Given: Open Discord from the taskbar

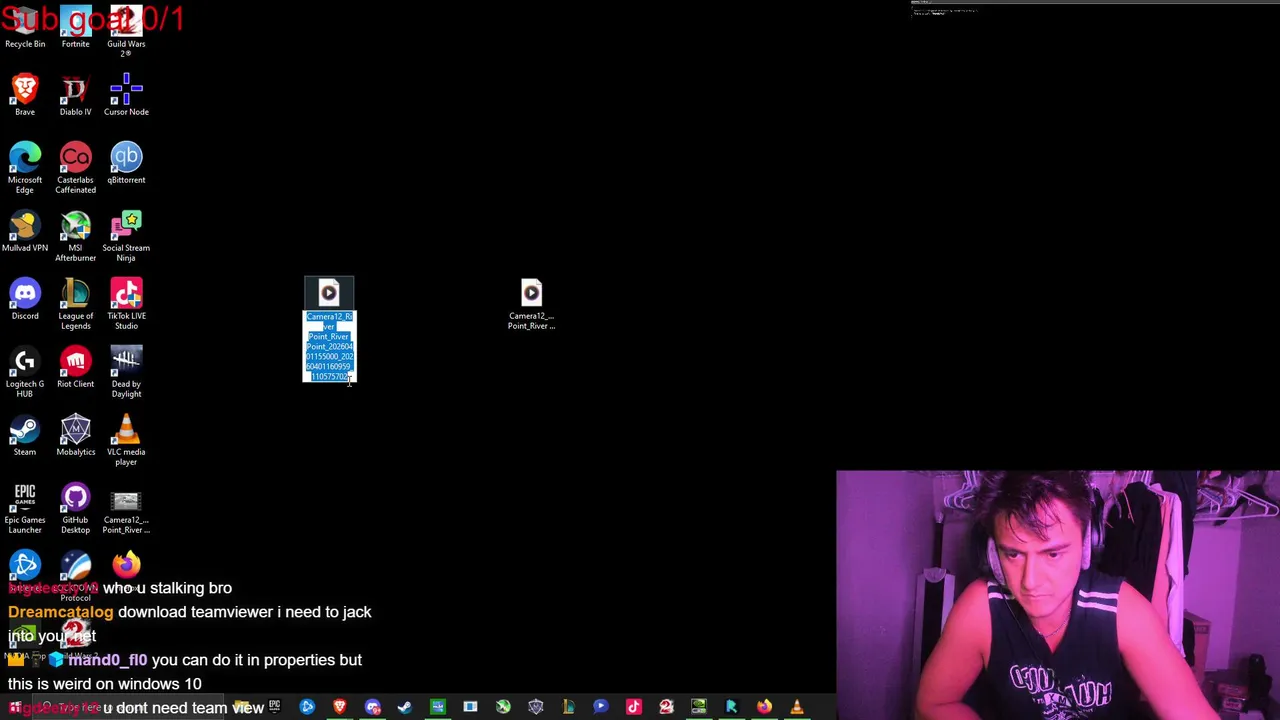Looking at the screenshot, I should click(x=372, y=707).
